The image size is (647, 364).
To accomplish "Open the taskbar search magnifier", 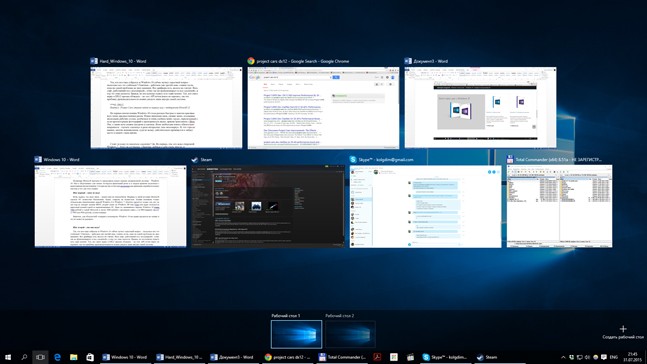I will point(24,357).
